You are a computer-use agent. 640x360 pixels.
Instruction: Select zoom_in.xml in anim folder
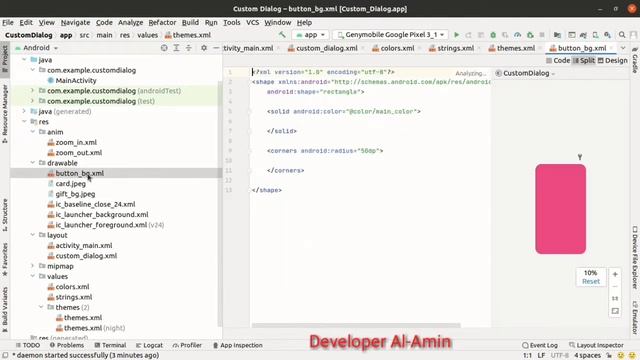click(76, 142)
